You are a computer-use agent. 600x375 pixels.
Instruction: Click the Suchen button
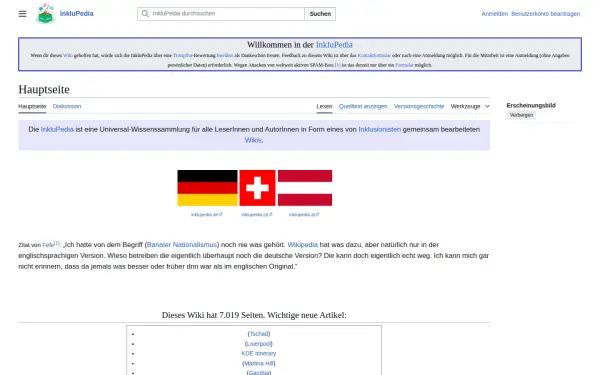pyautogui.click(x=320, y=14)
